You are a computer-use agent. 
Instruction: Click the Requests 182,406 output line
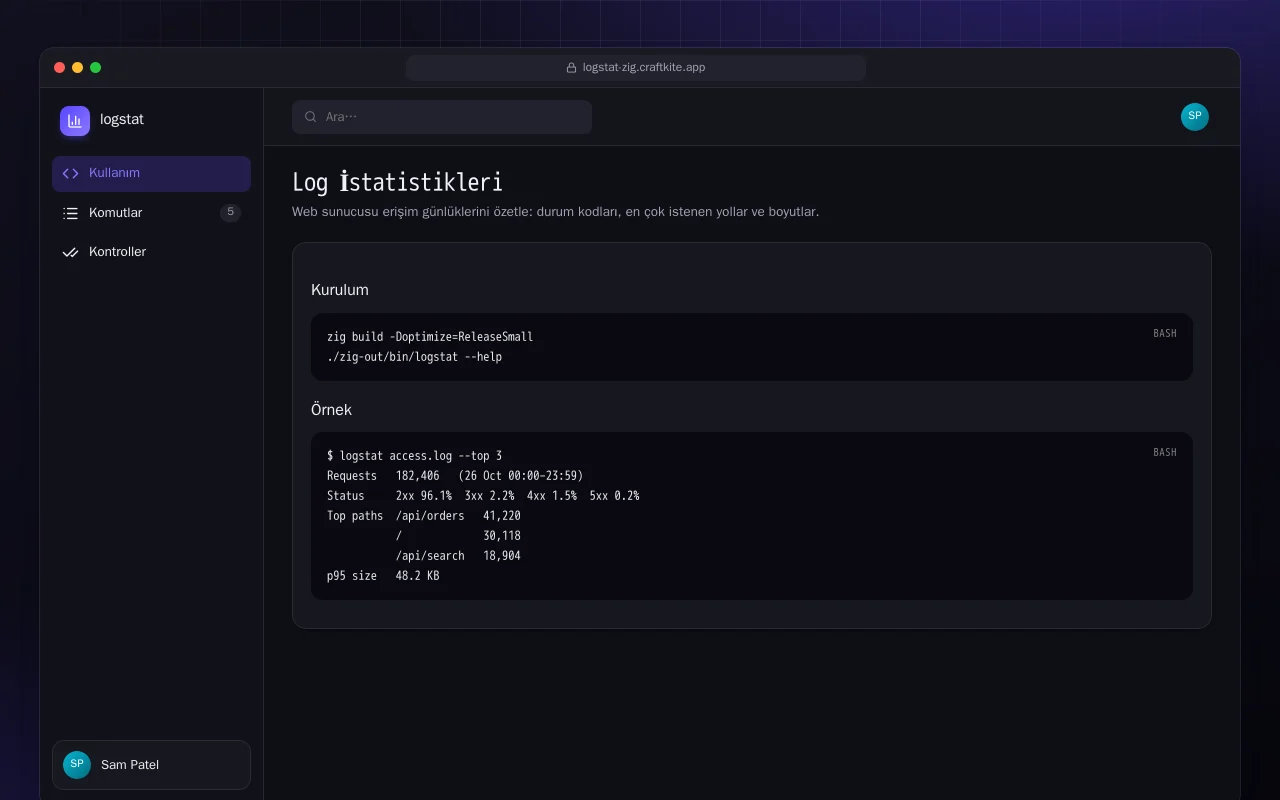(455, 476)
